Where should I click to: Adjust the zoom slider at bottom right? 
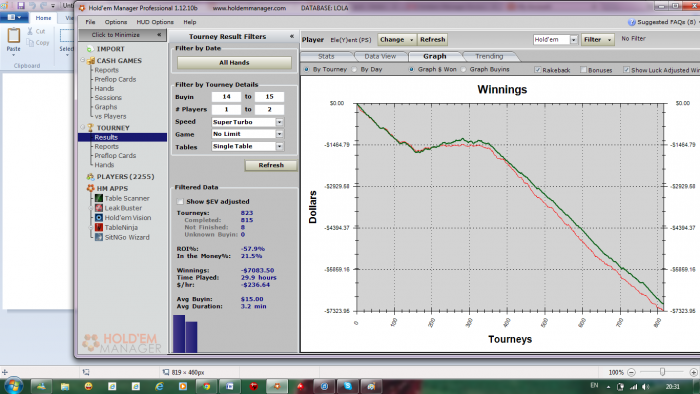662,372
